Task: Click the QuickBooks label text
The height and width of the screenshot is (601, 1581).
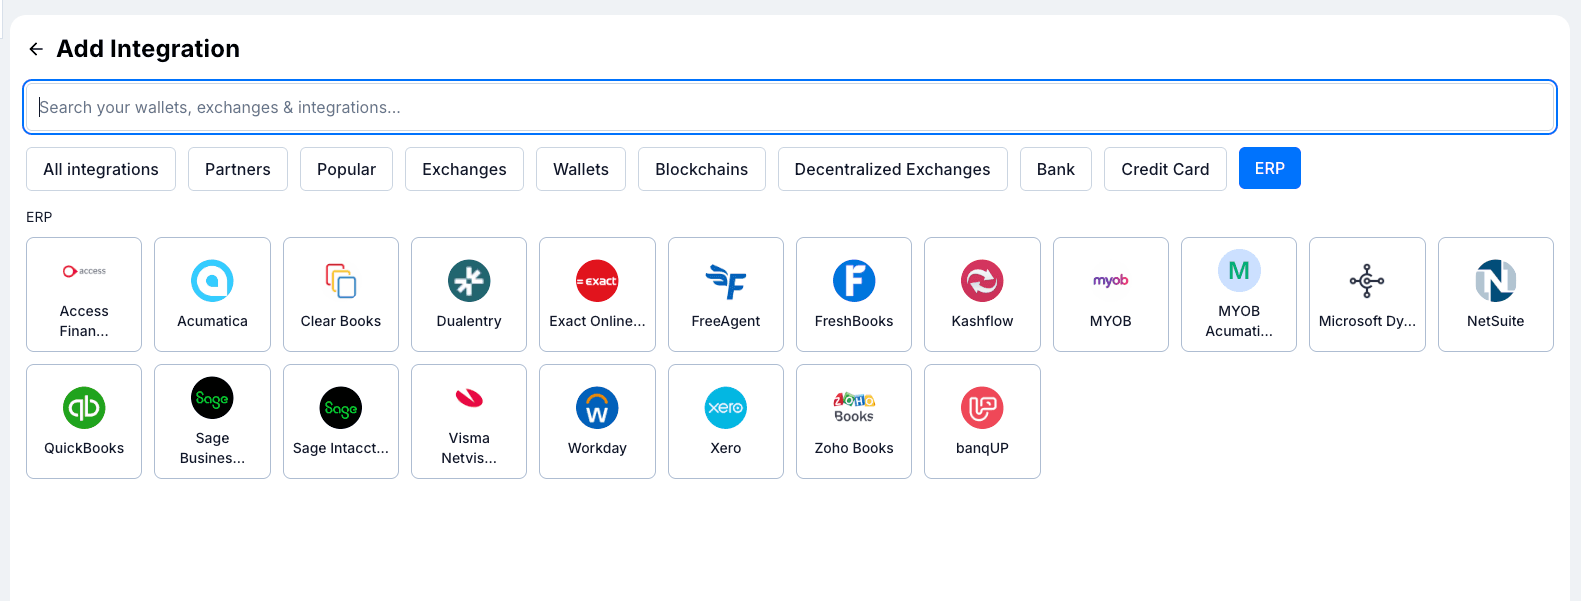Action: click(84, 448)
